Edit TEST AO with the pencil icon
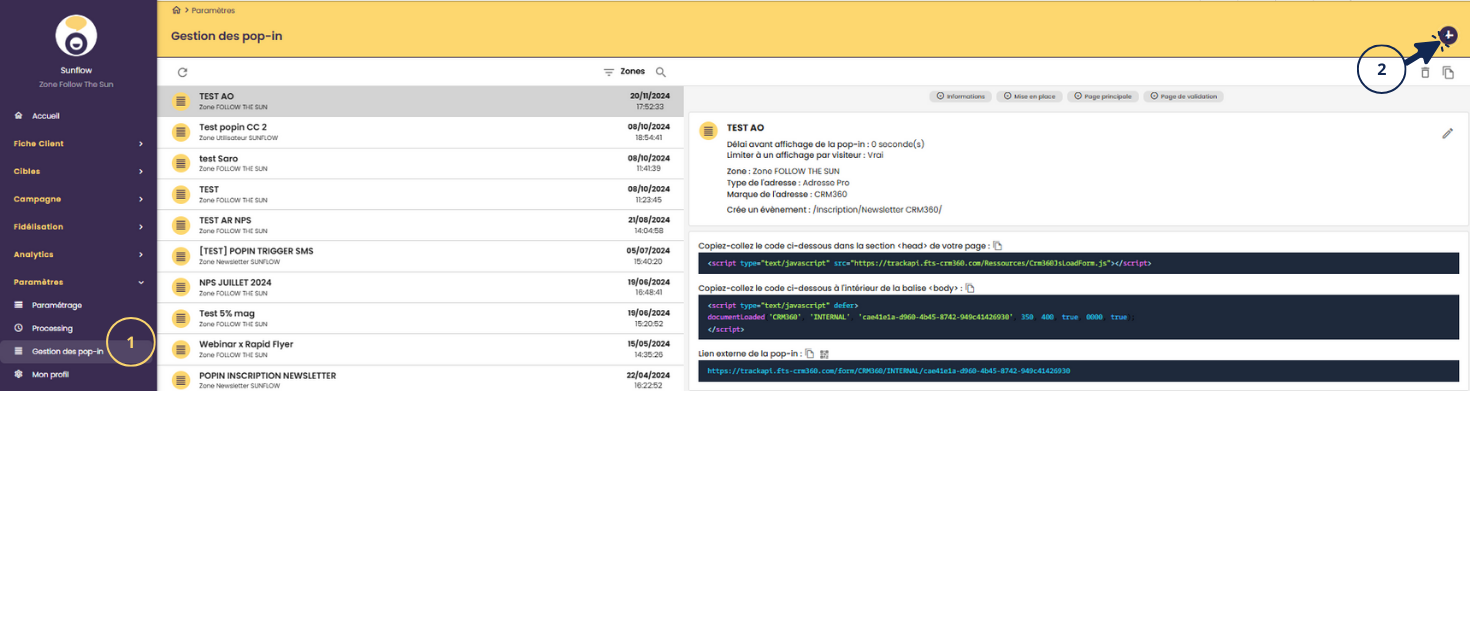This screenshot has width=1470, height=634. click(x=1447, y=133)
